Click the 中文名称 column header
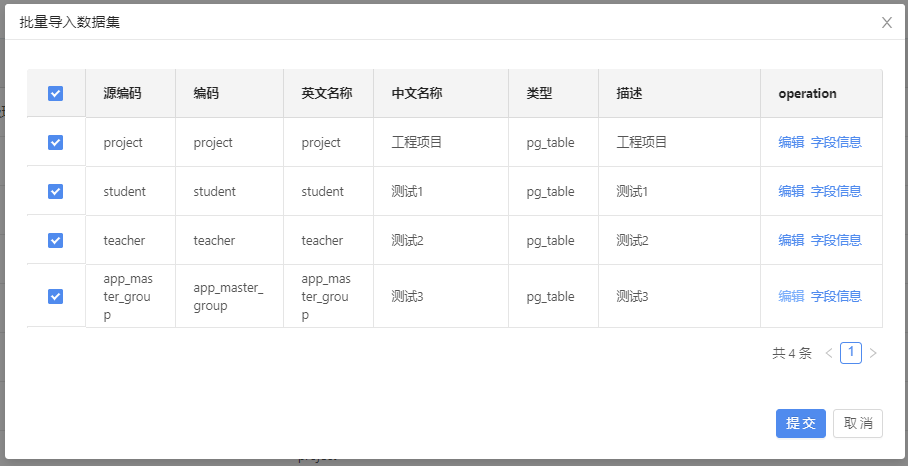908x466 pixels. [x=417, y=93]
